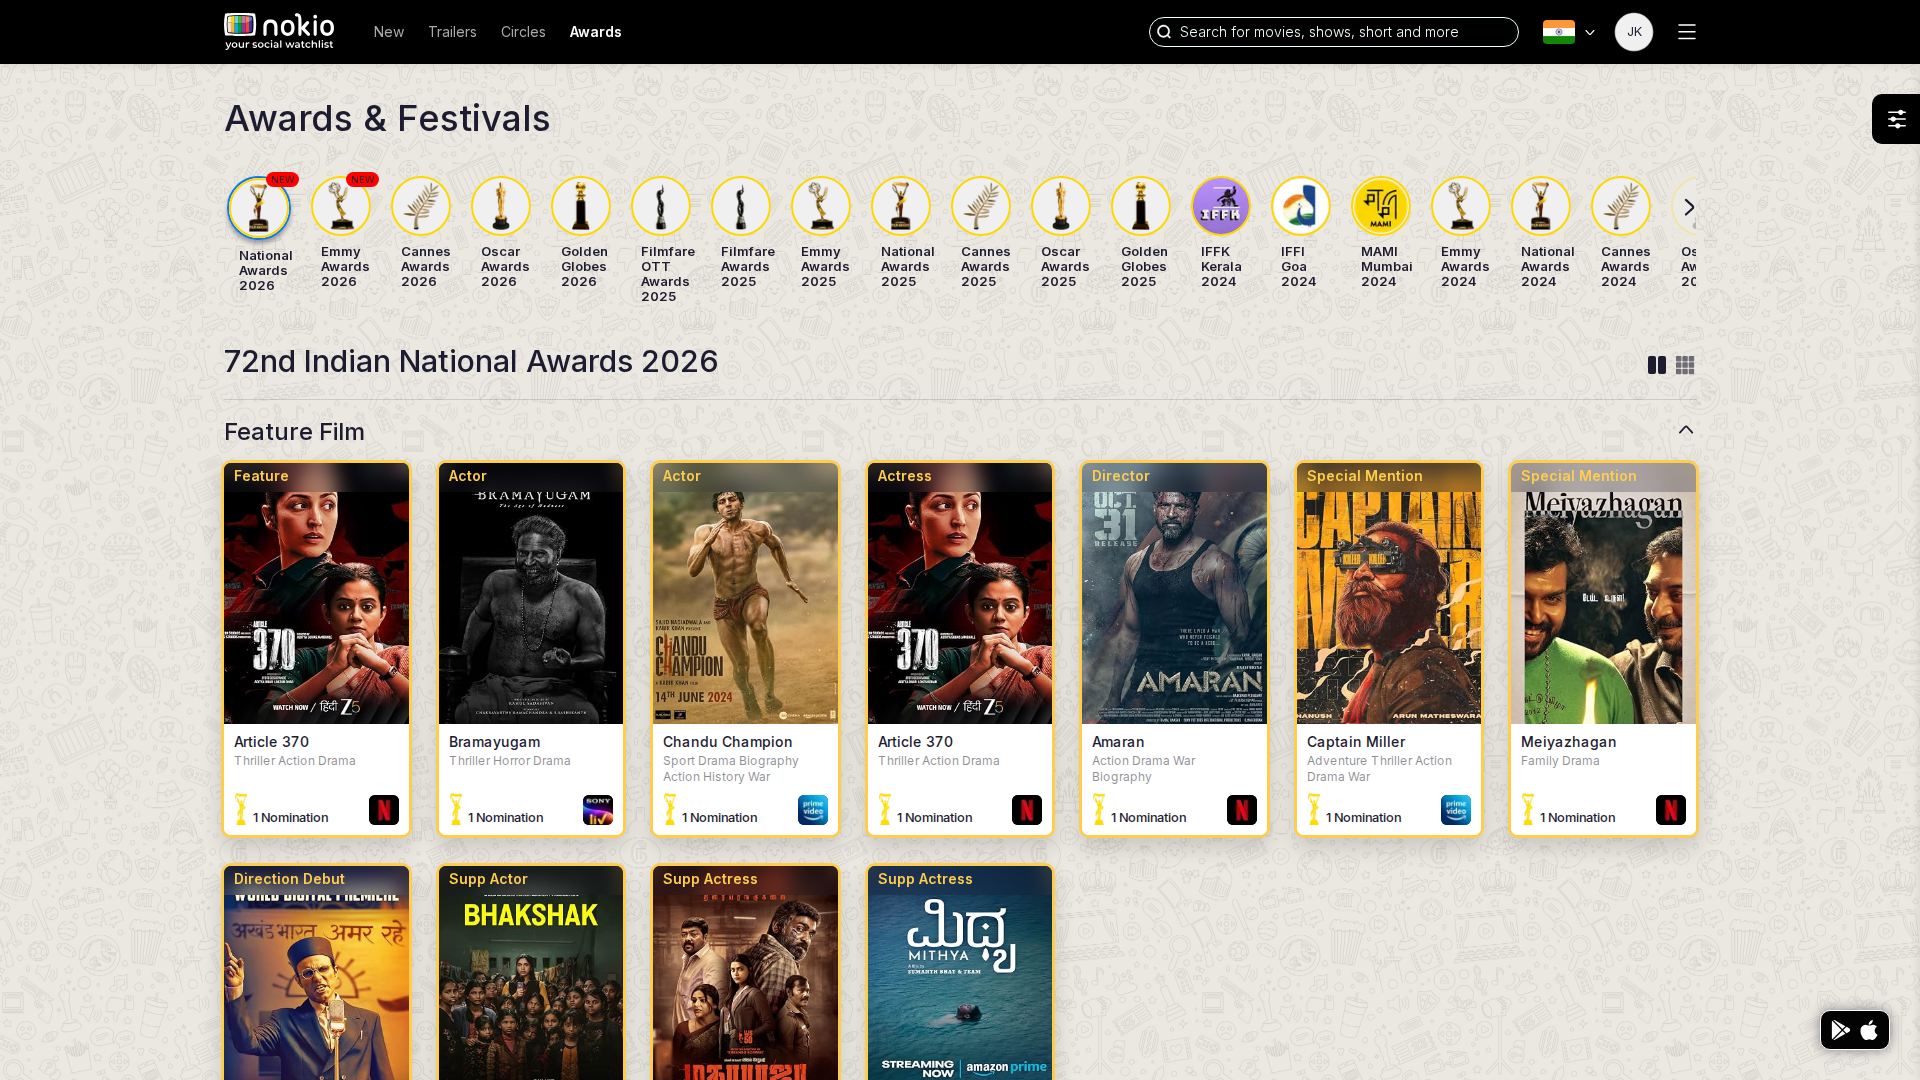Open Bhakshak Supp Actor poster
The height and width of the screenshot is (1080, 1920).
tap(531, 973)
